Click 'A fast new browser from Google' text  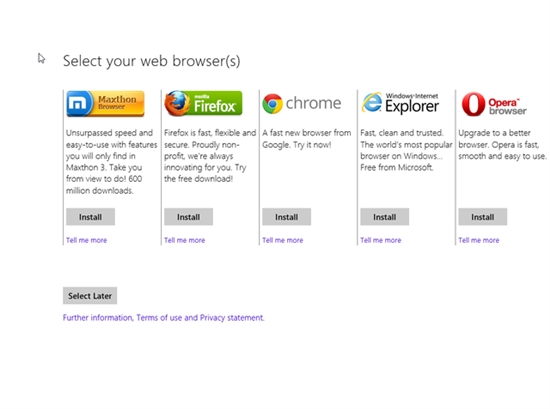coord(307,139)
